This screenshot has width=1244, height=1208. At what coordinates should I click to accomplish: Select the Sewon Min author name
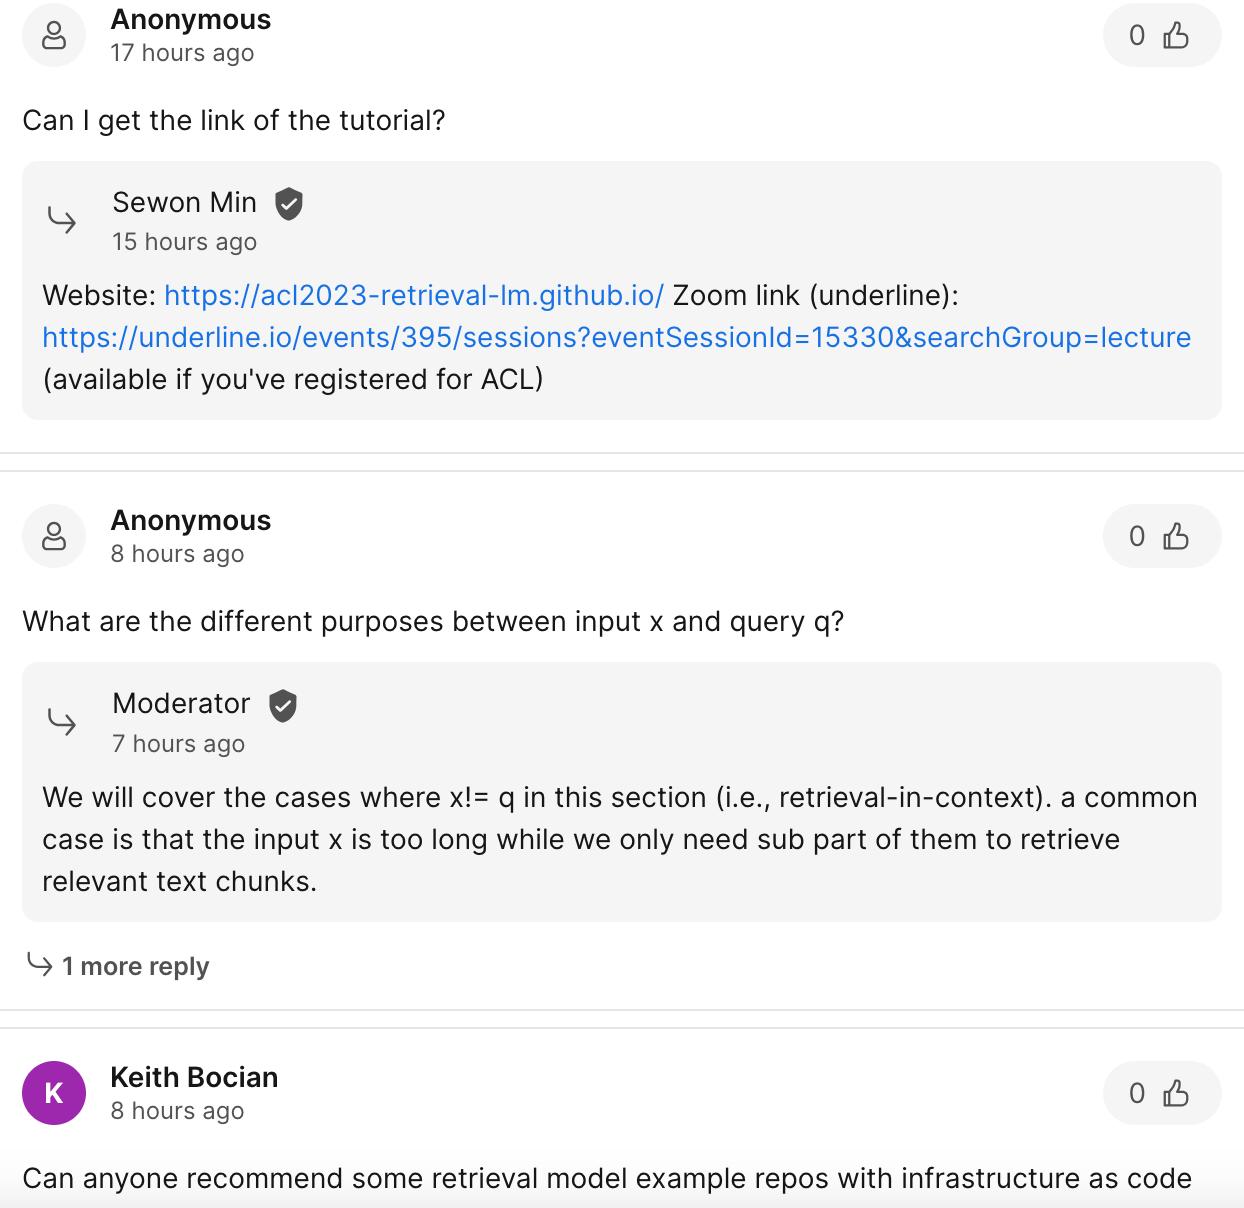click(185, 203)
